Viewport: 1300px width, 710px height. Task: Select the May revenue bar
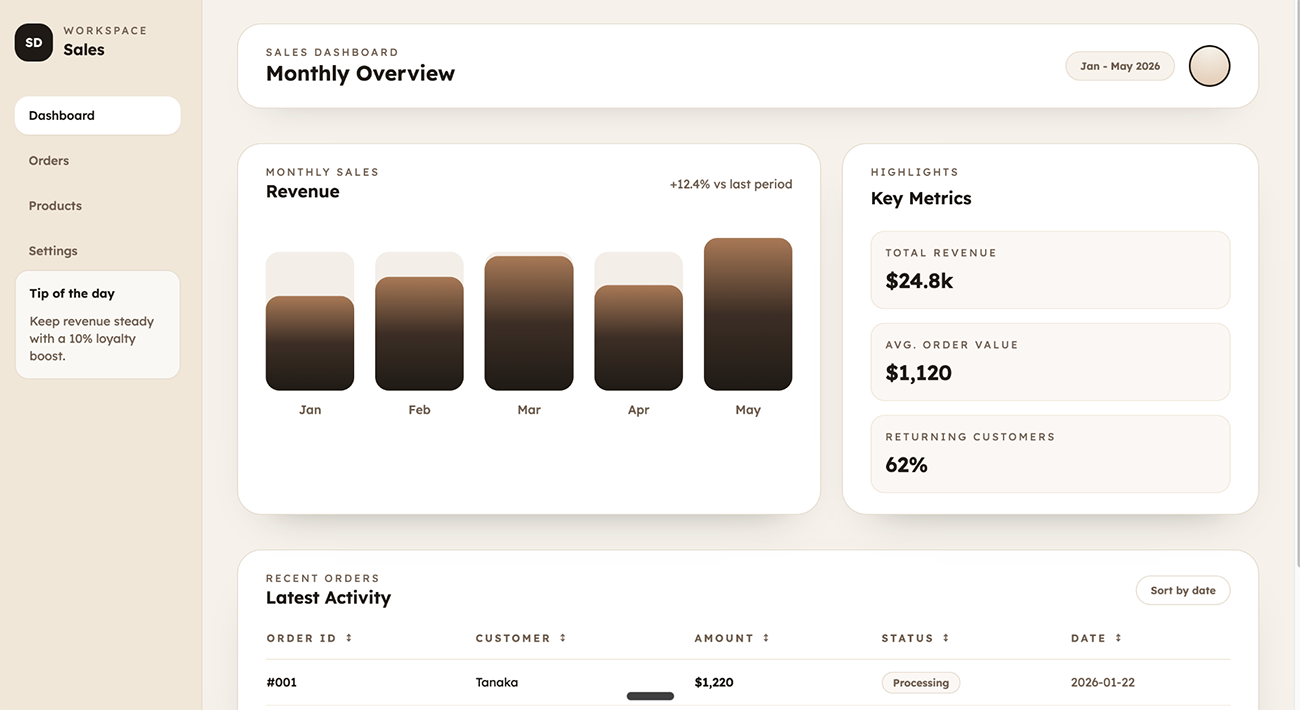[747, 314]
